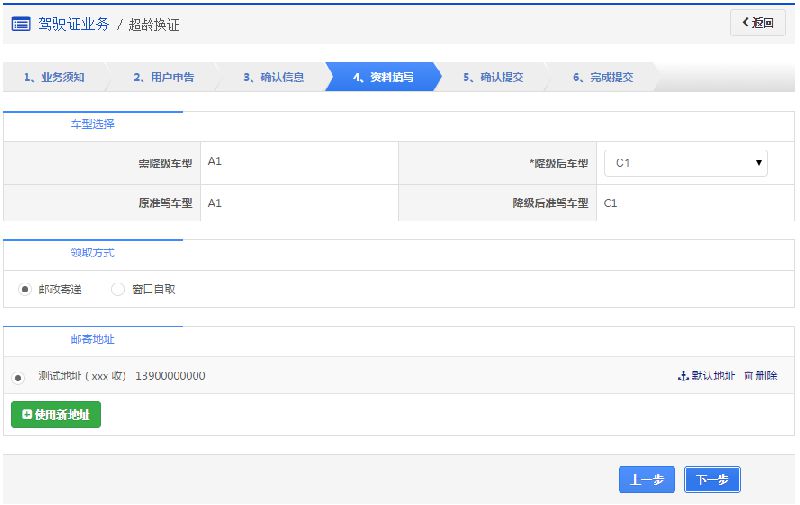
Task: Select the 测试地址 address radio button
Action: point(18,377)
